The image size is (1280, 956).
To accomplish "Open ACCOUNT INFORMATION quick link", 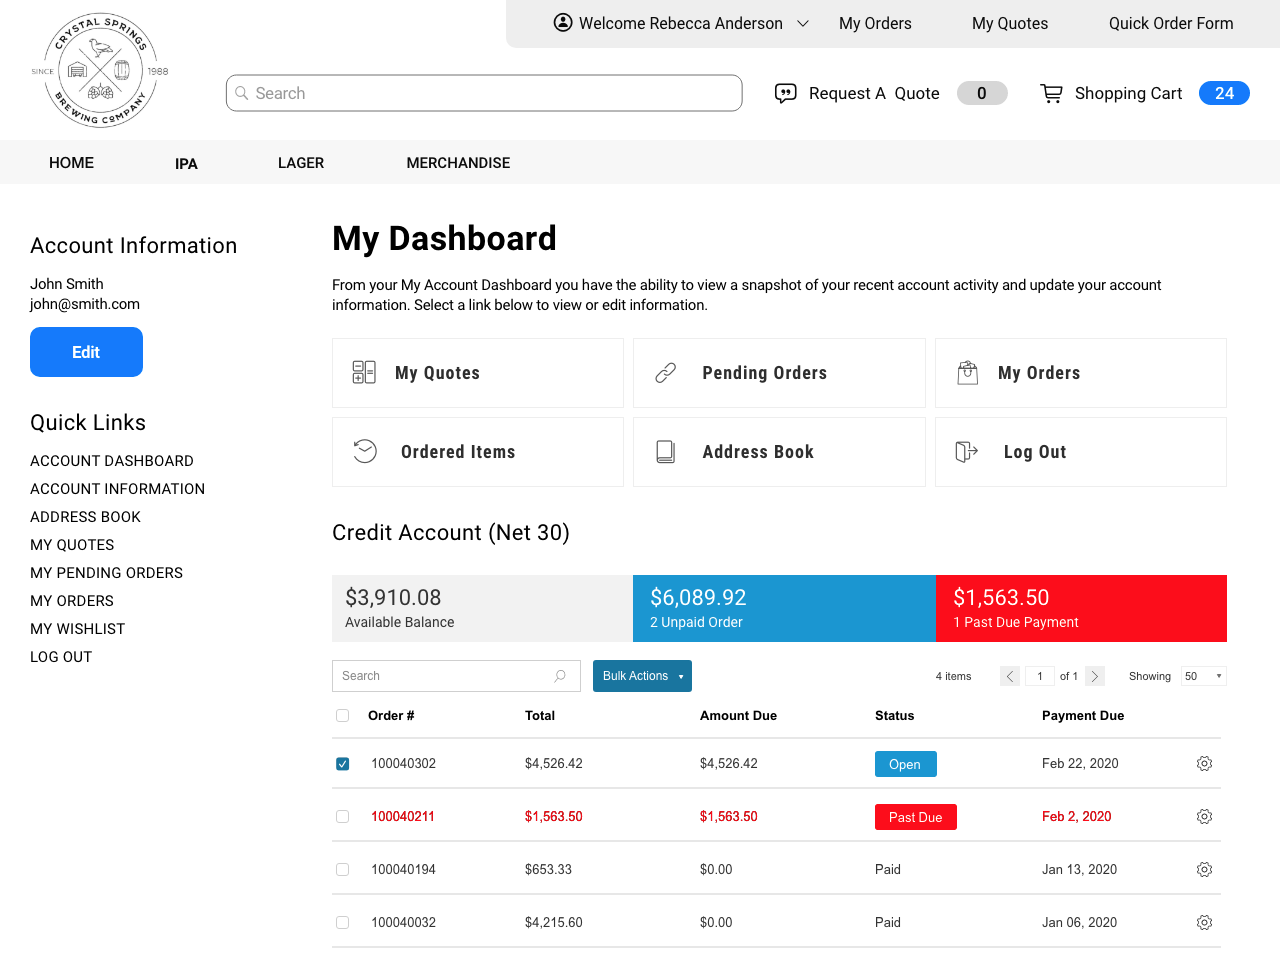I will [x=117, y=489].
